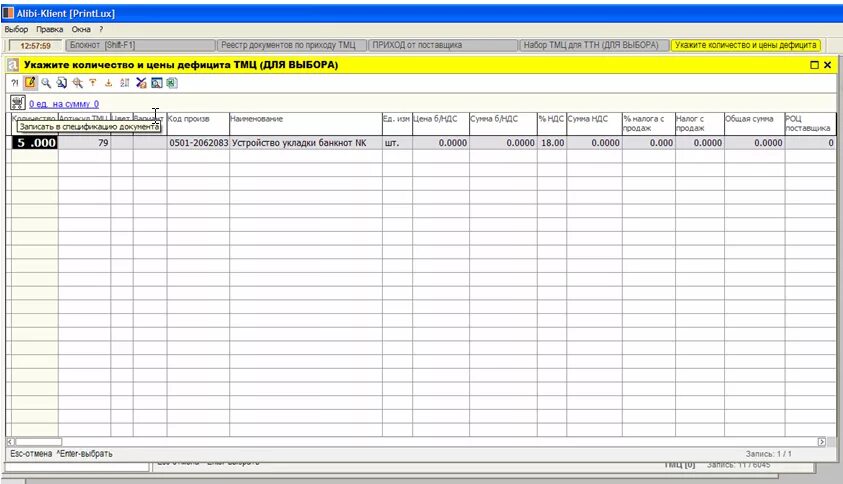This screenshot has width=843, height=484.
Task: Click the '% налога с продаж' cell 0.000
Action: [648, 143]
